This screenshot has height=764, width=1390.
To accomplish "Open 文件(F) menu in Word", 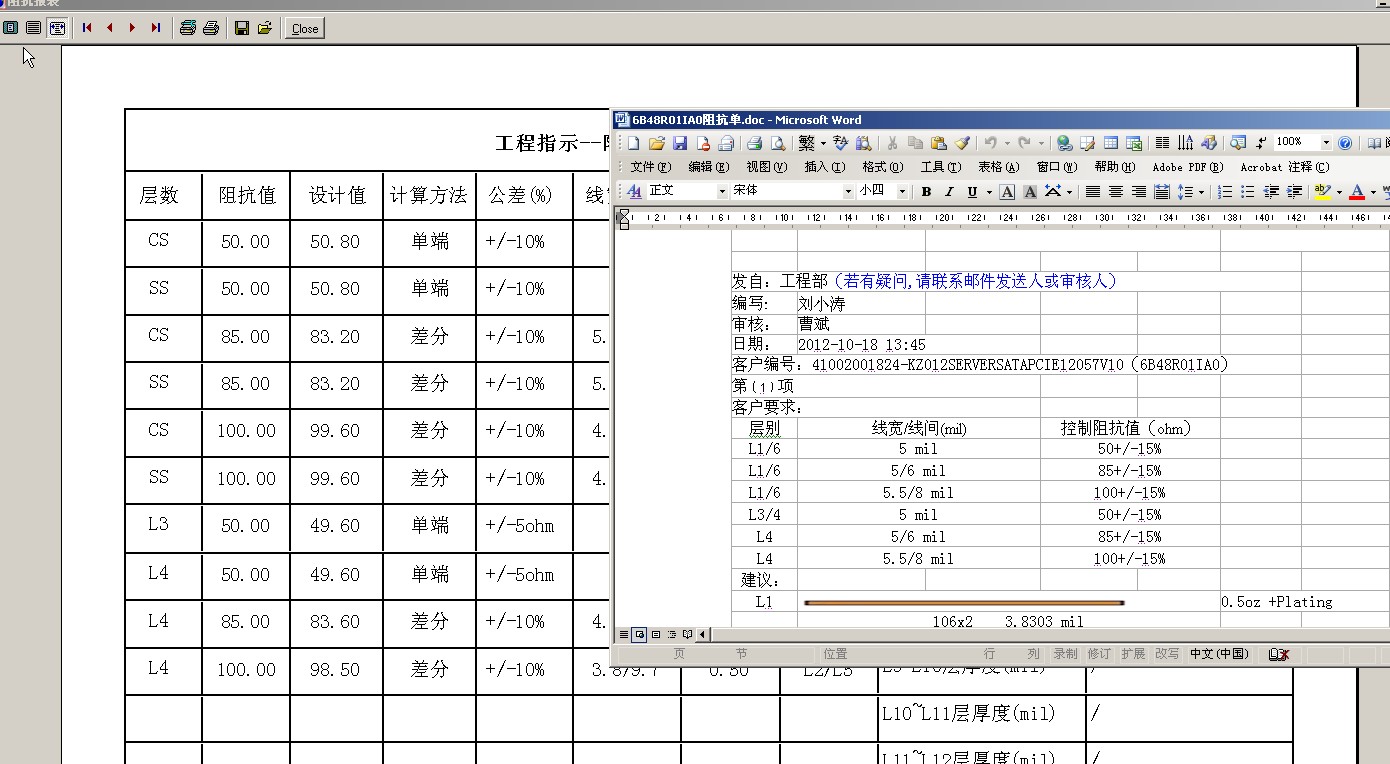I will 650,167.
